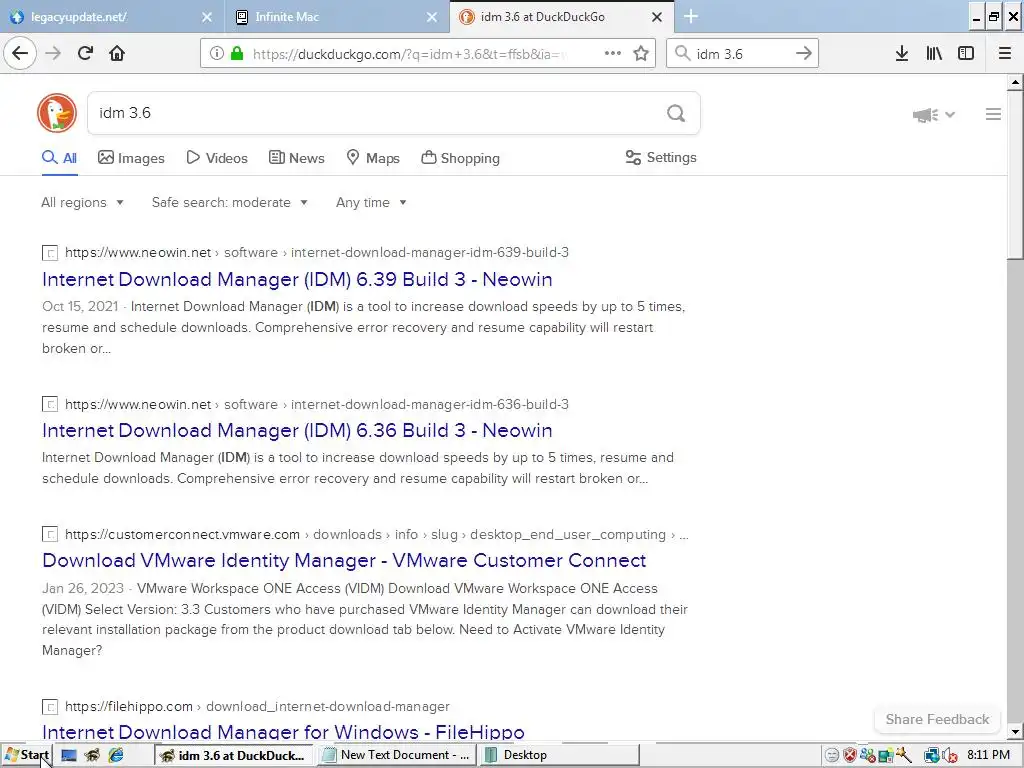
Task: Open Internet Download Manager FileHippo link
Action: (283, 732)
